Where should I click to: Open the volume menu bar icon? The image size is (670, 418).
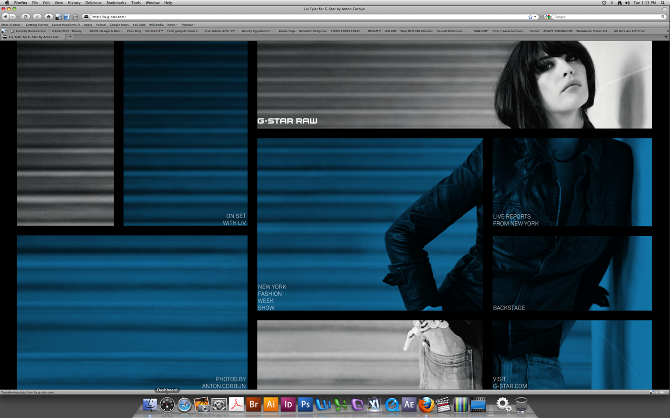[626, 3]
